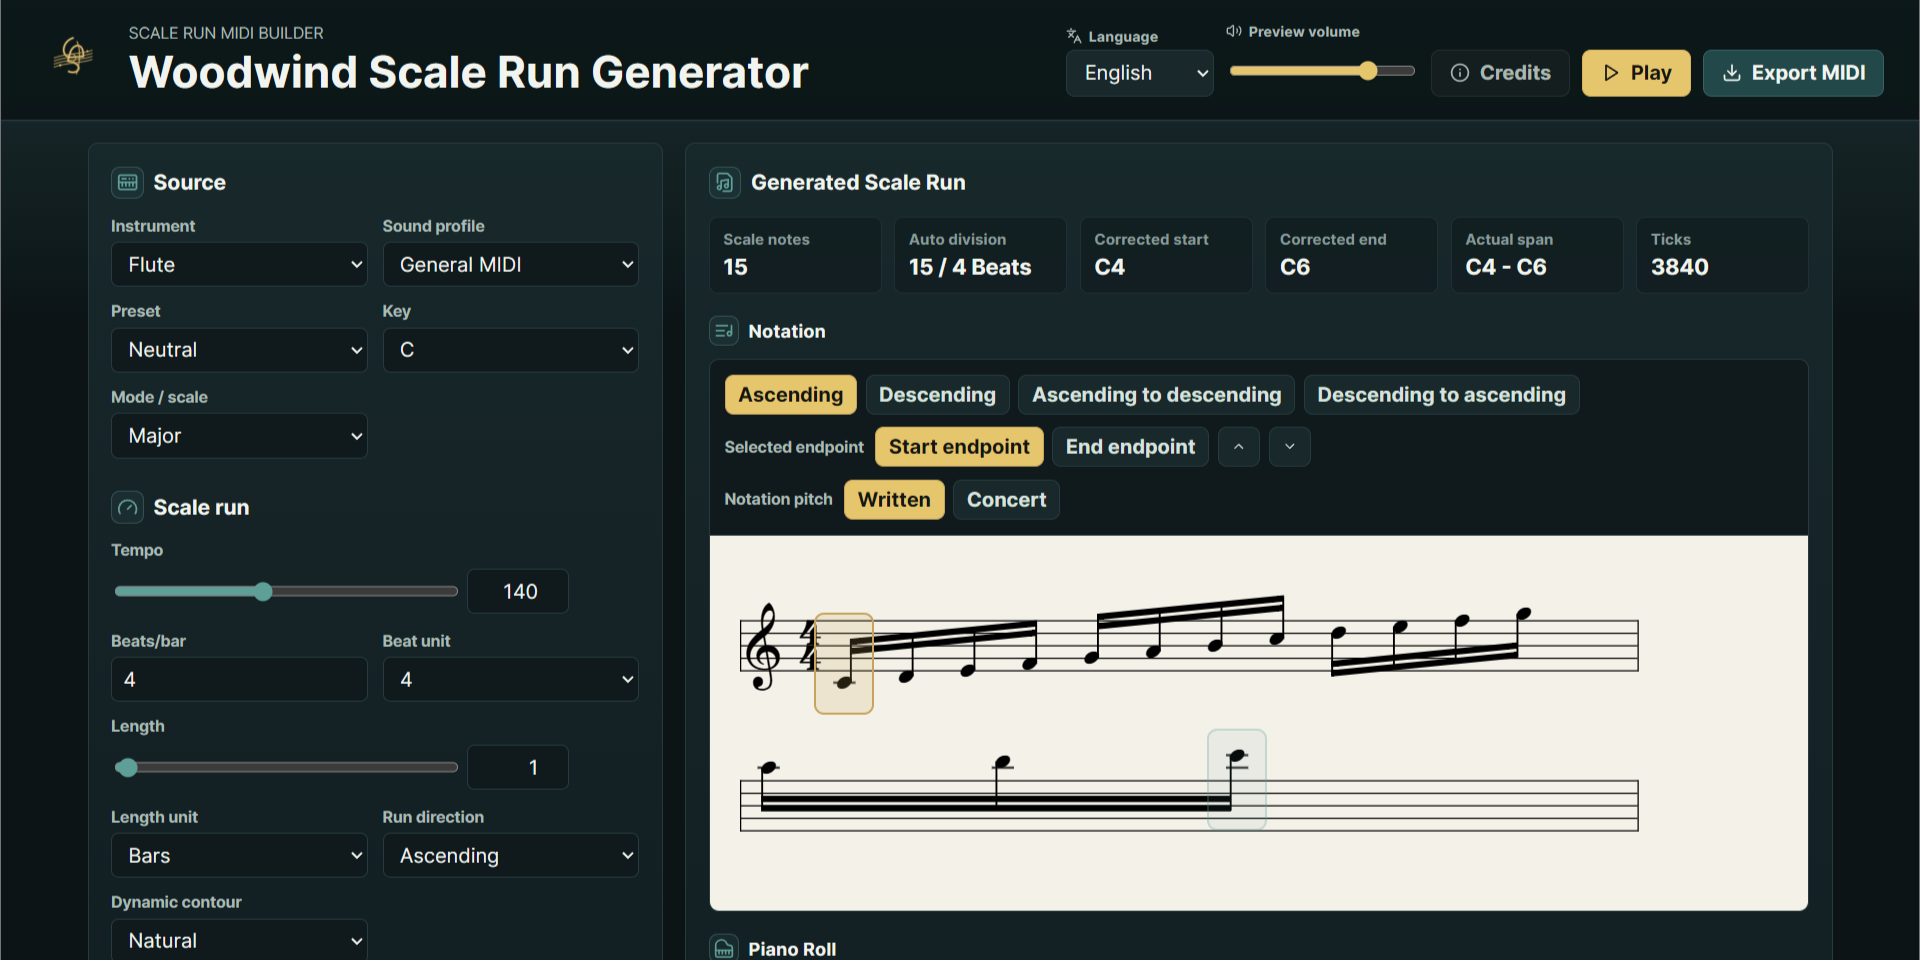Open the Language dropdown set to English
This screenshot has height=960, width=1920.
[1140, 73]
